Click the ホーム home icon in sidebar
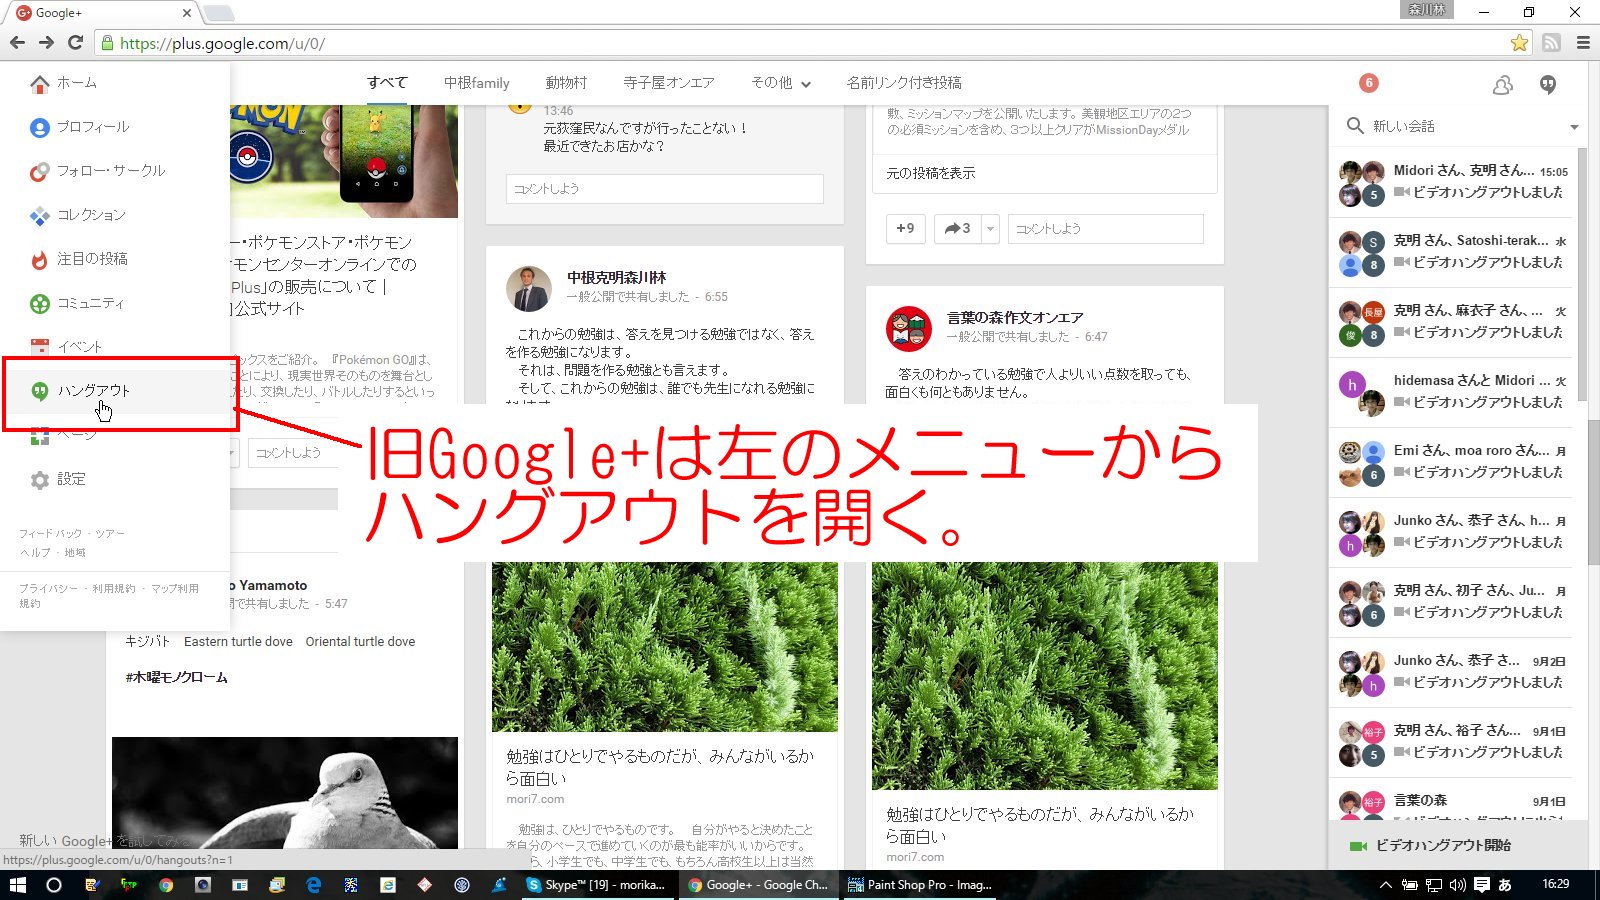 tap(39, 84)
